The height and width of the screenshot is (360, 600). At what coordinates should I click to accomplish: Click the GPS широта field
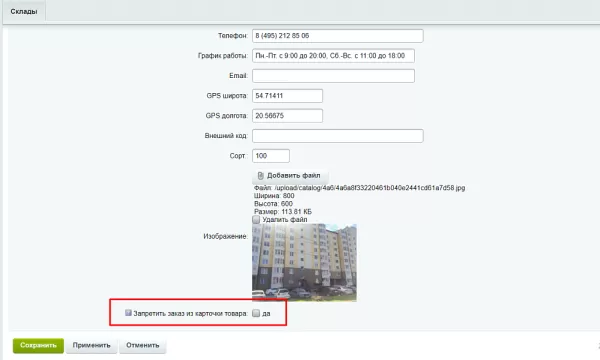[287, 96]
